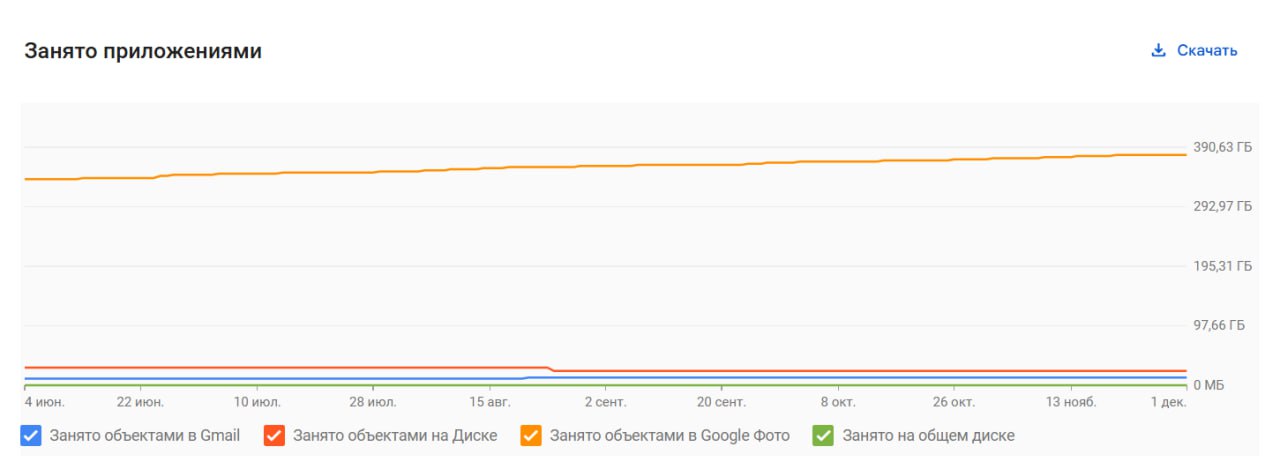This screenshot has width=1280, height=469.
Task: Click the '1 дек.' date on the axis
Action: (1168, 402)
